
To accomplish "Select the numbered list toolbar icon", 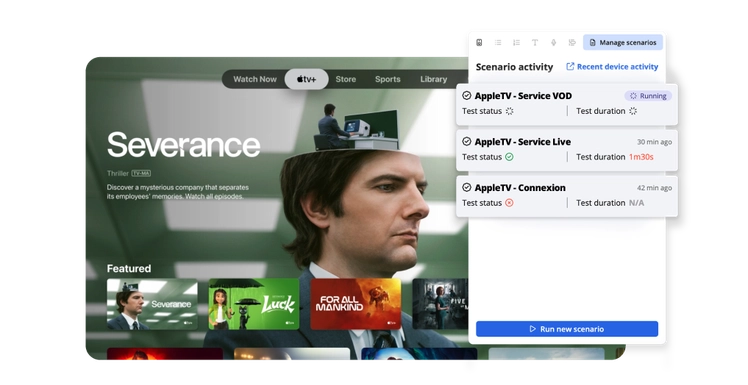I will coord(516,42).
